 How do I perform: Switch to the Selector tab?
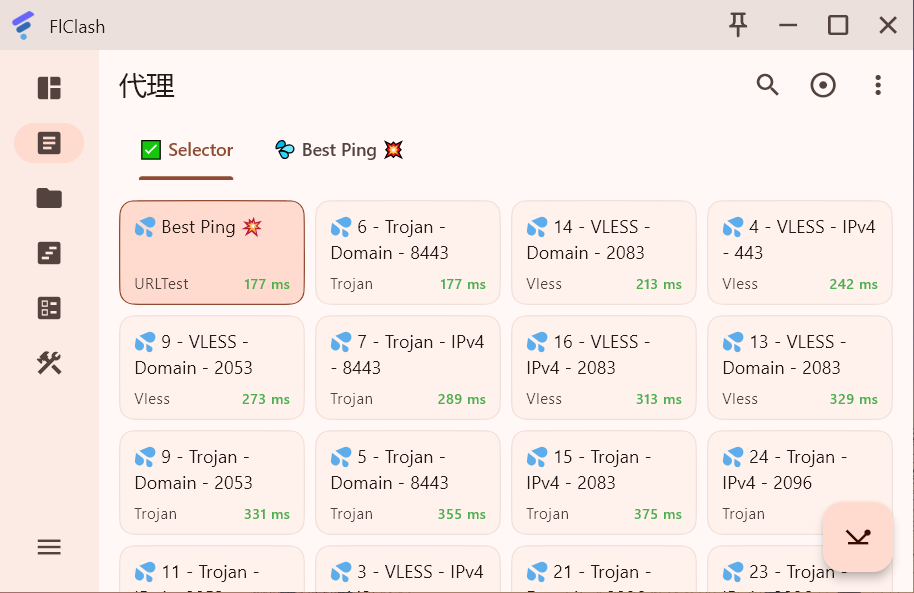tap(187, 150)
